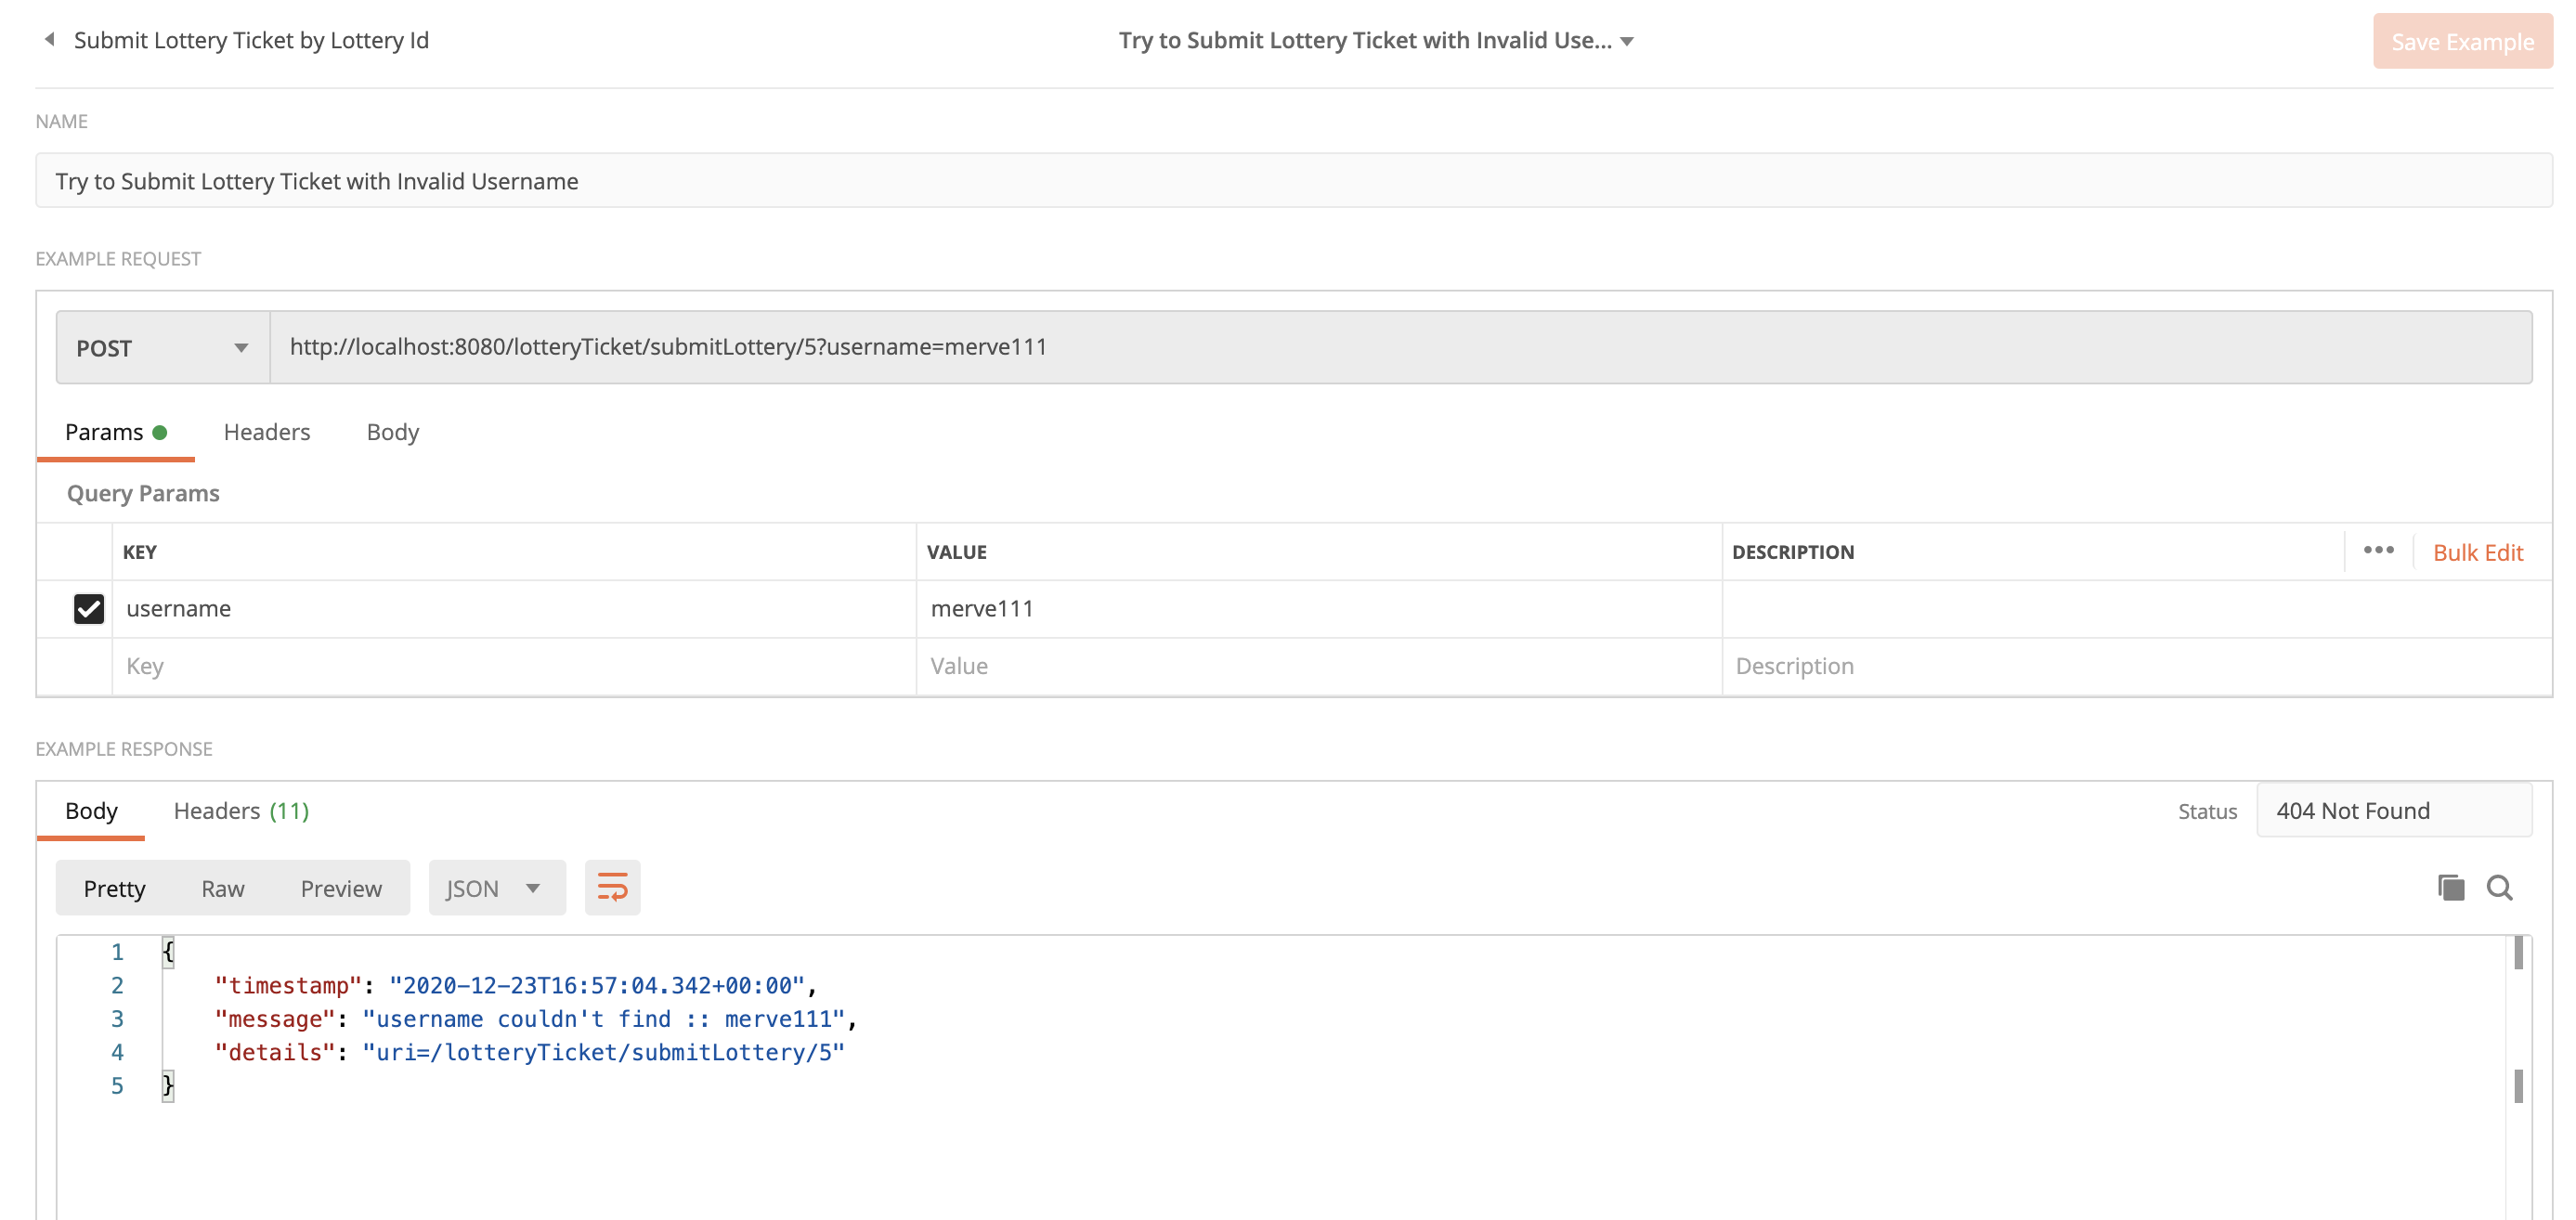
Task: Copy the response body with the copy icon
Action: pyautogui.click(x=2451, y=888)
